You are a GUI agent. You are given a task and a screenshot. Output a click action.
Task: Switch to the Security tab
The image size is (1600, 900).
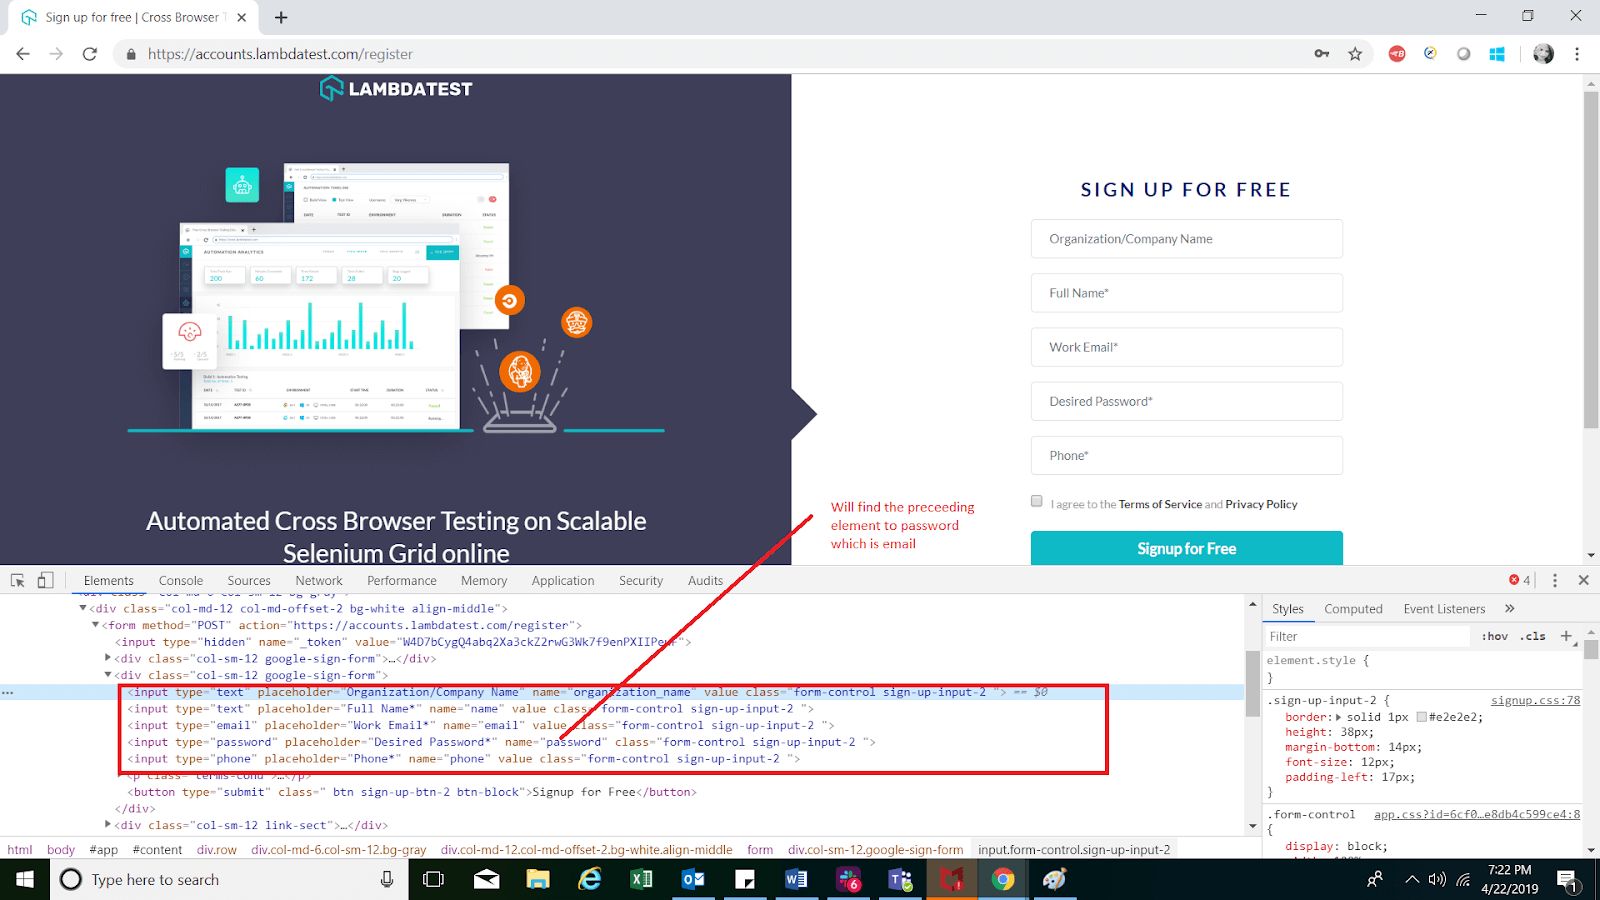point(641,580)
